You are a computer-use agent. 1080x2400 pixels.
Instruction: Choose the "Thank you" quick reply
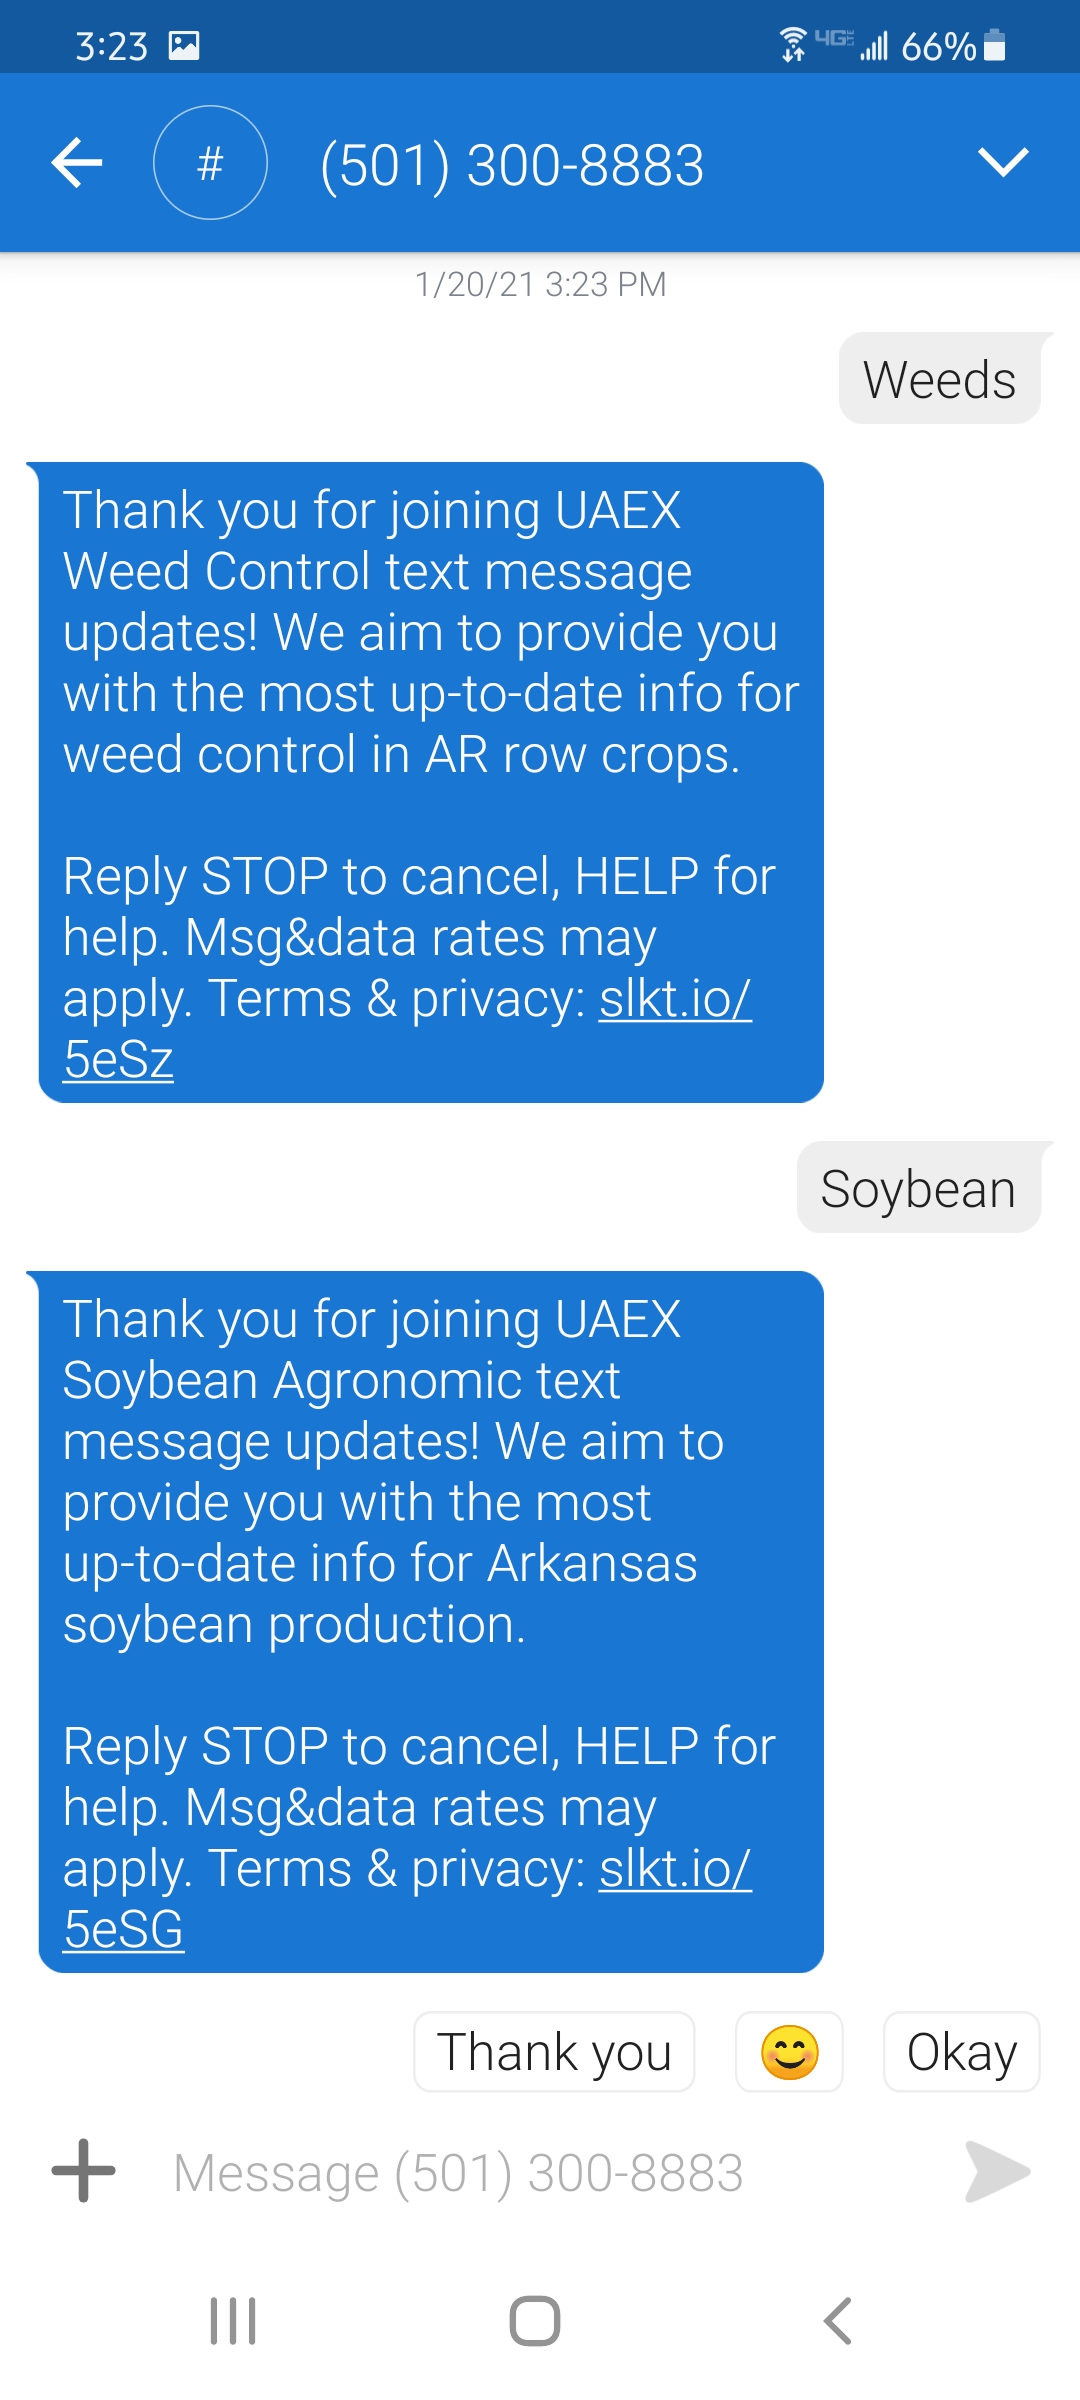tap(554, 2052)
